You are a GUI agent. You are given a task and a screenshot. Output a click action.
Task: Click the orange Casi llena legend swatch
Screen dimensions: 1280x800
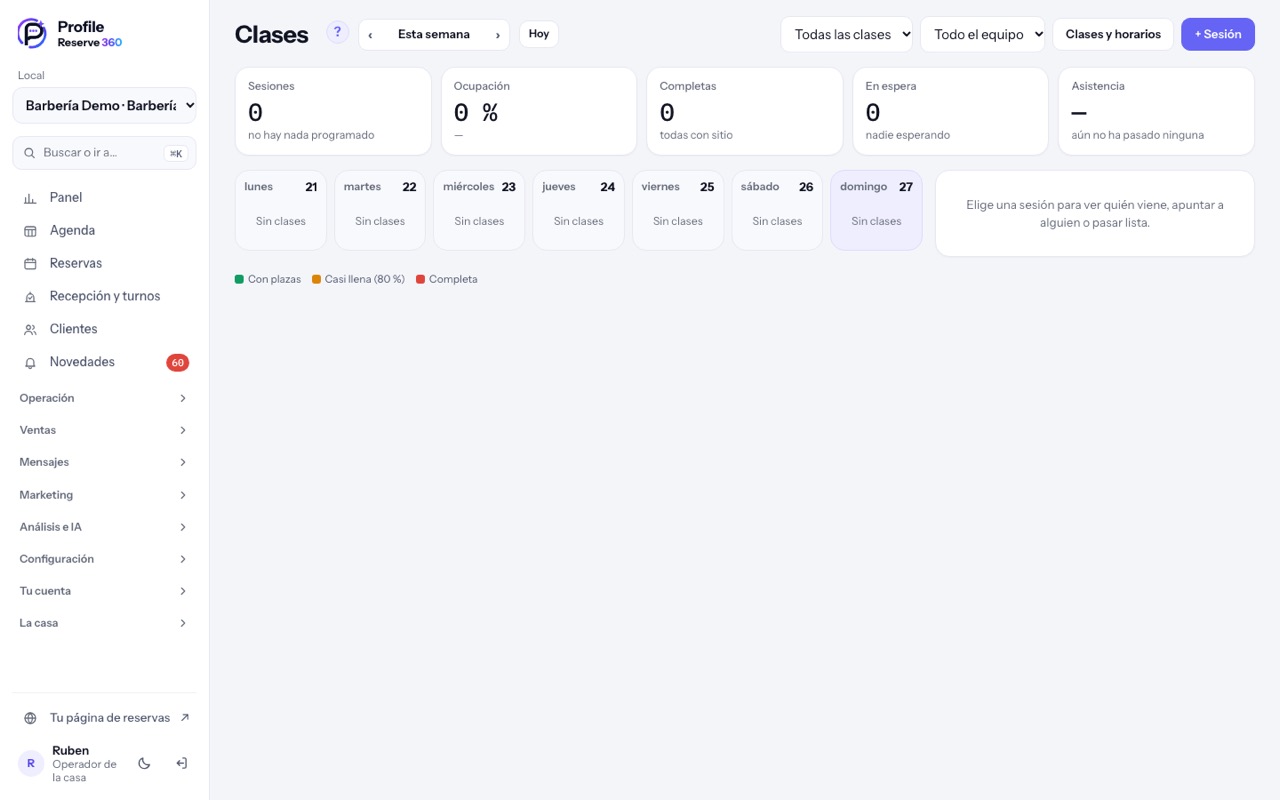coord(316,279)
